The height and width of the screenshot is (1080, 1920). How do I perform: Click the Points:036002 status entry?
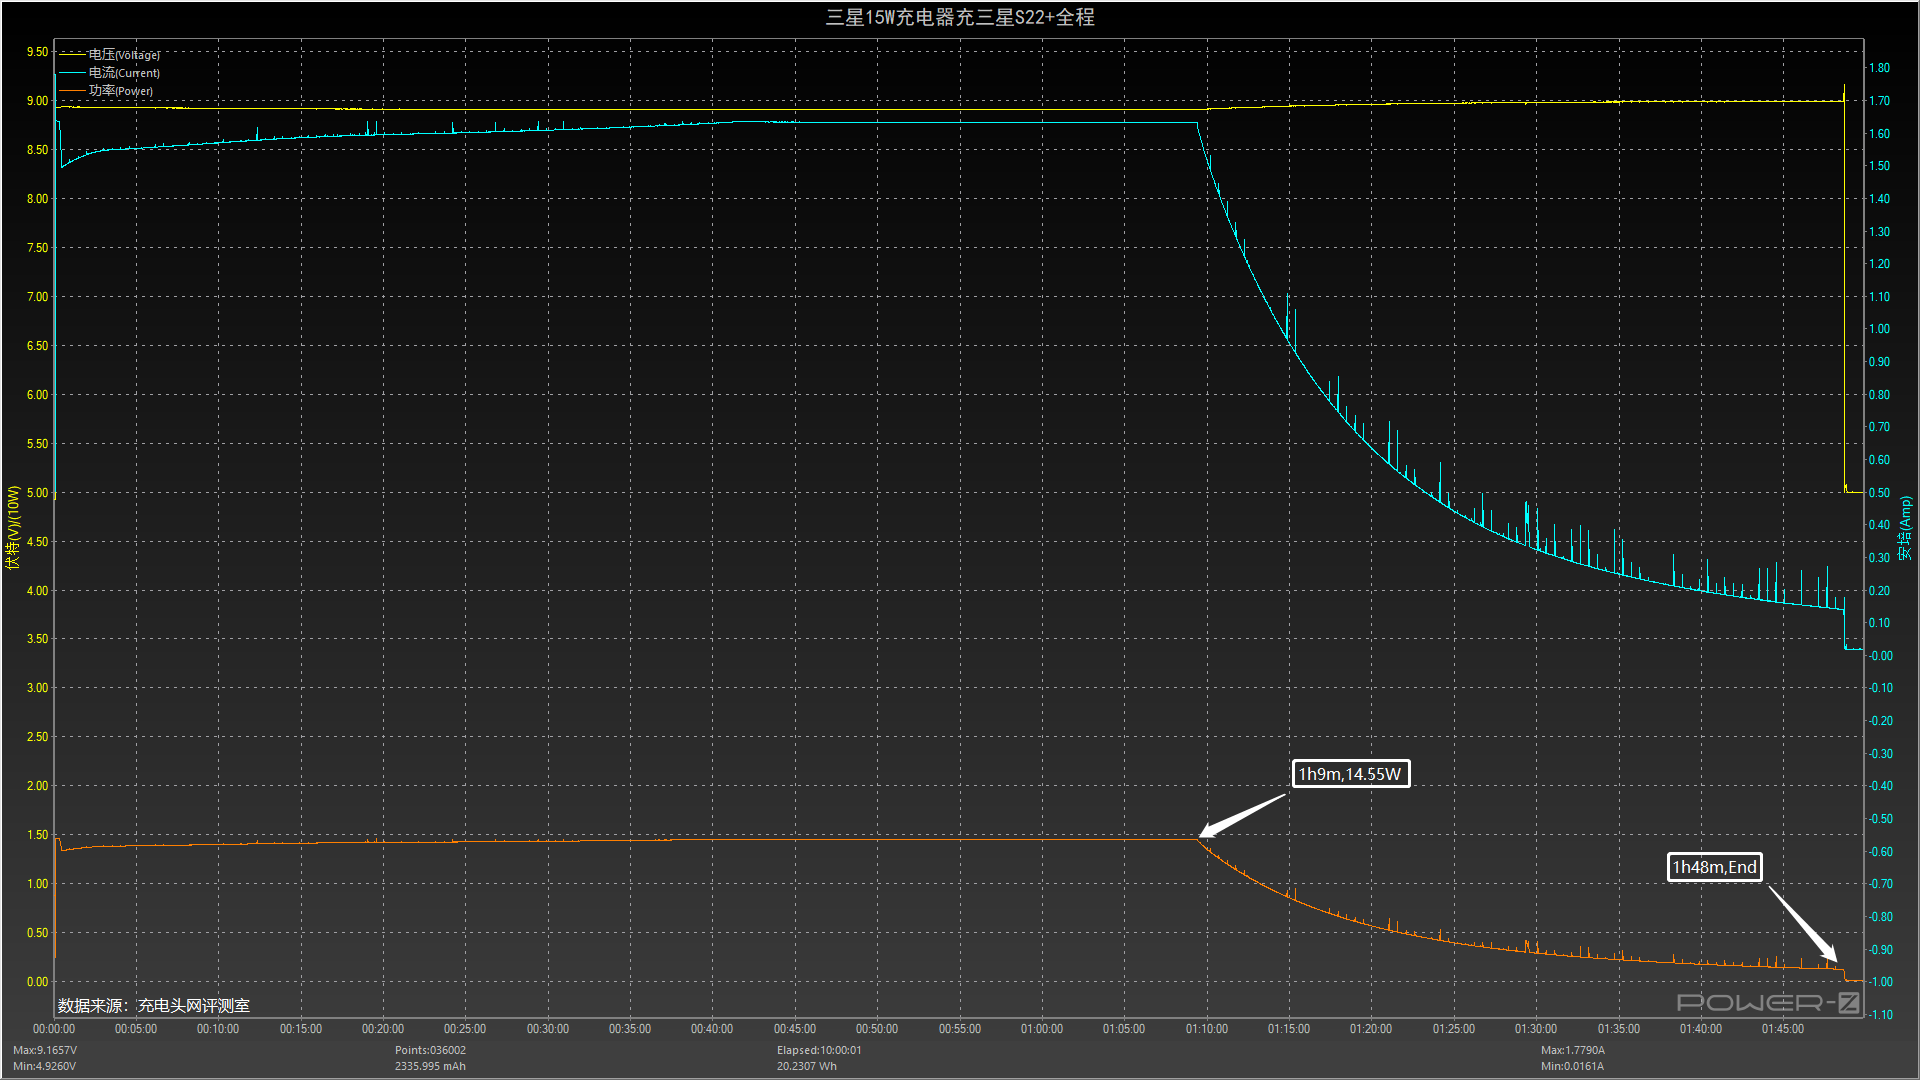tap(430, 1050)
